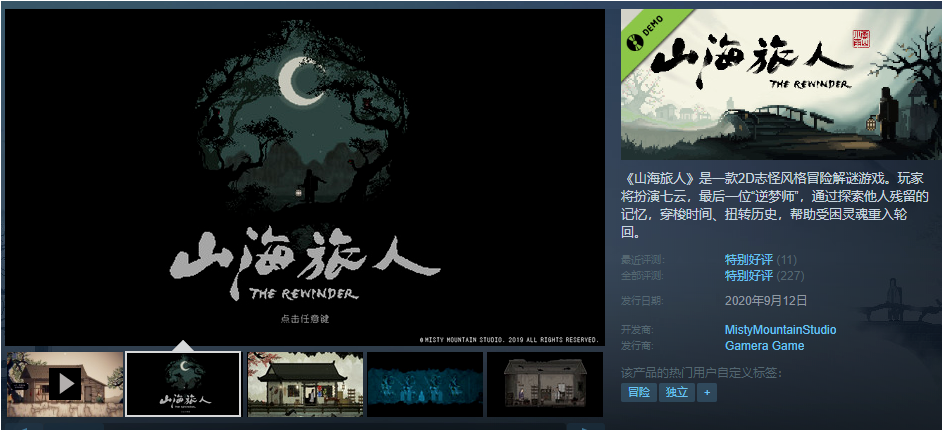Click the 全部评测 label
The height and width of the screenshot is (430, 942).
tap(642, 276)
